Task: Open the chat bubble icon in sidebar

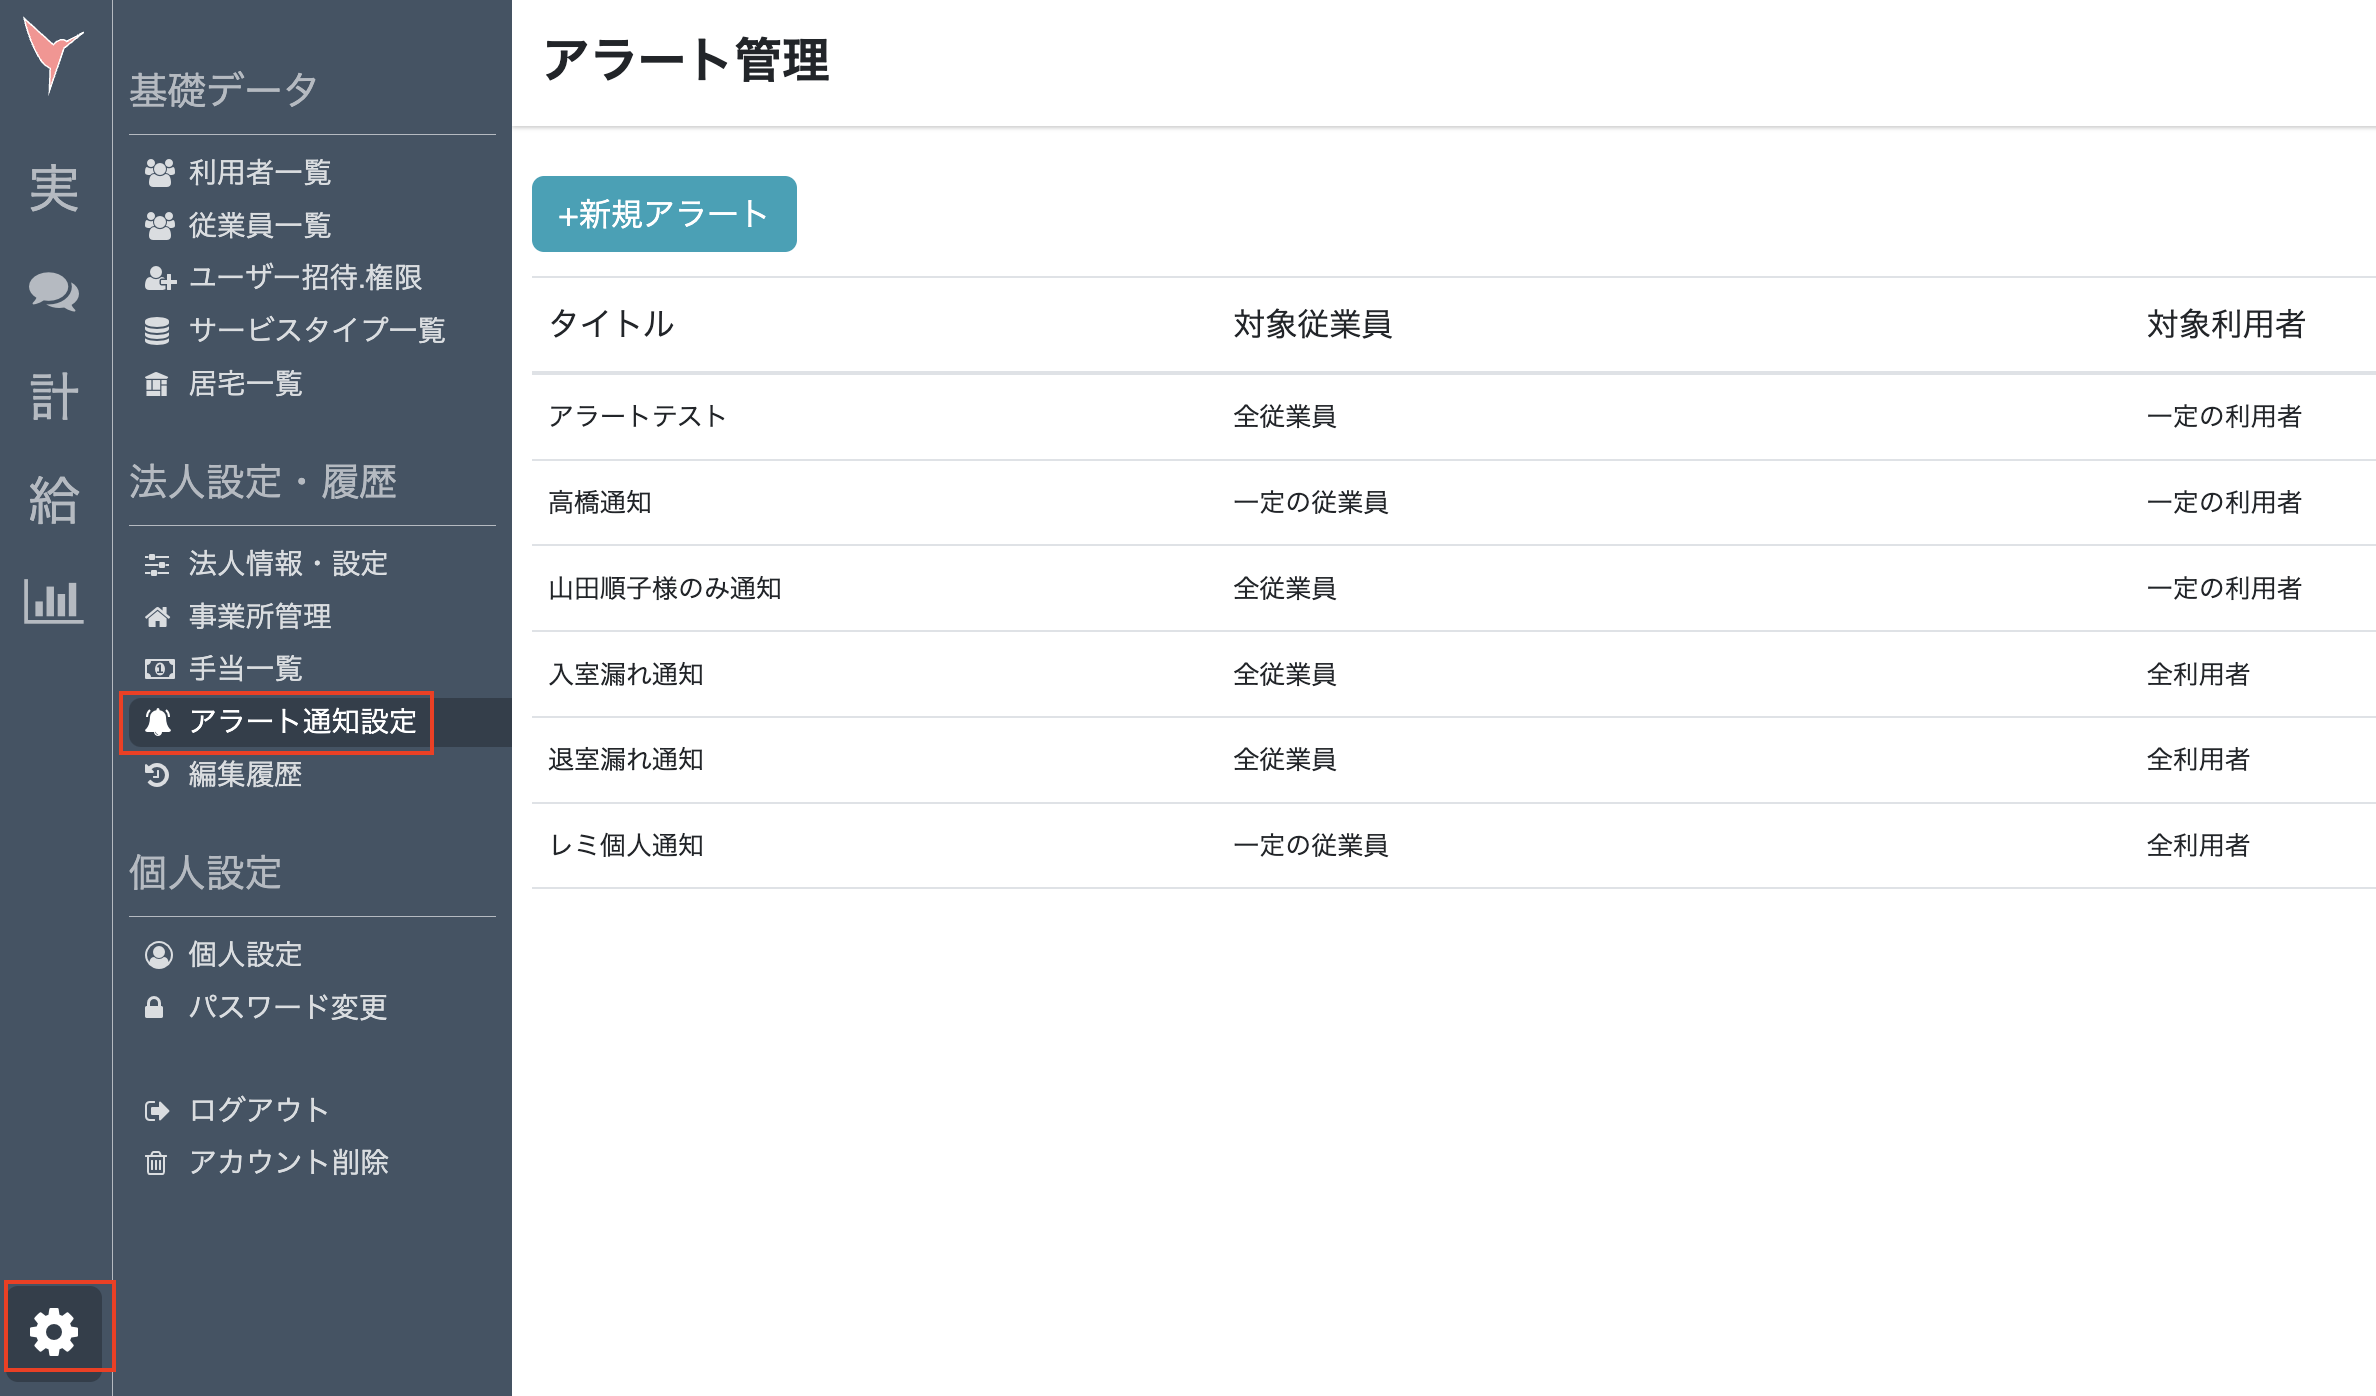Action: [x=56, y=293]
